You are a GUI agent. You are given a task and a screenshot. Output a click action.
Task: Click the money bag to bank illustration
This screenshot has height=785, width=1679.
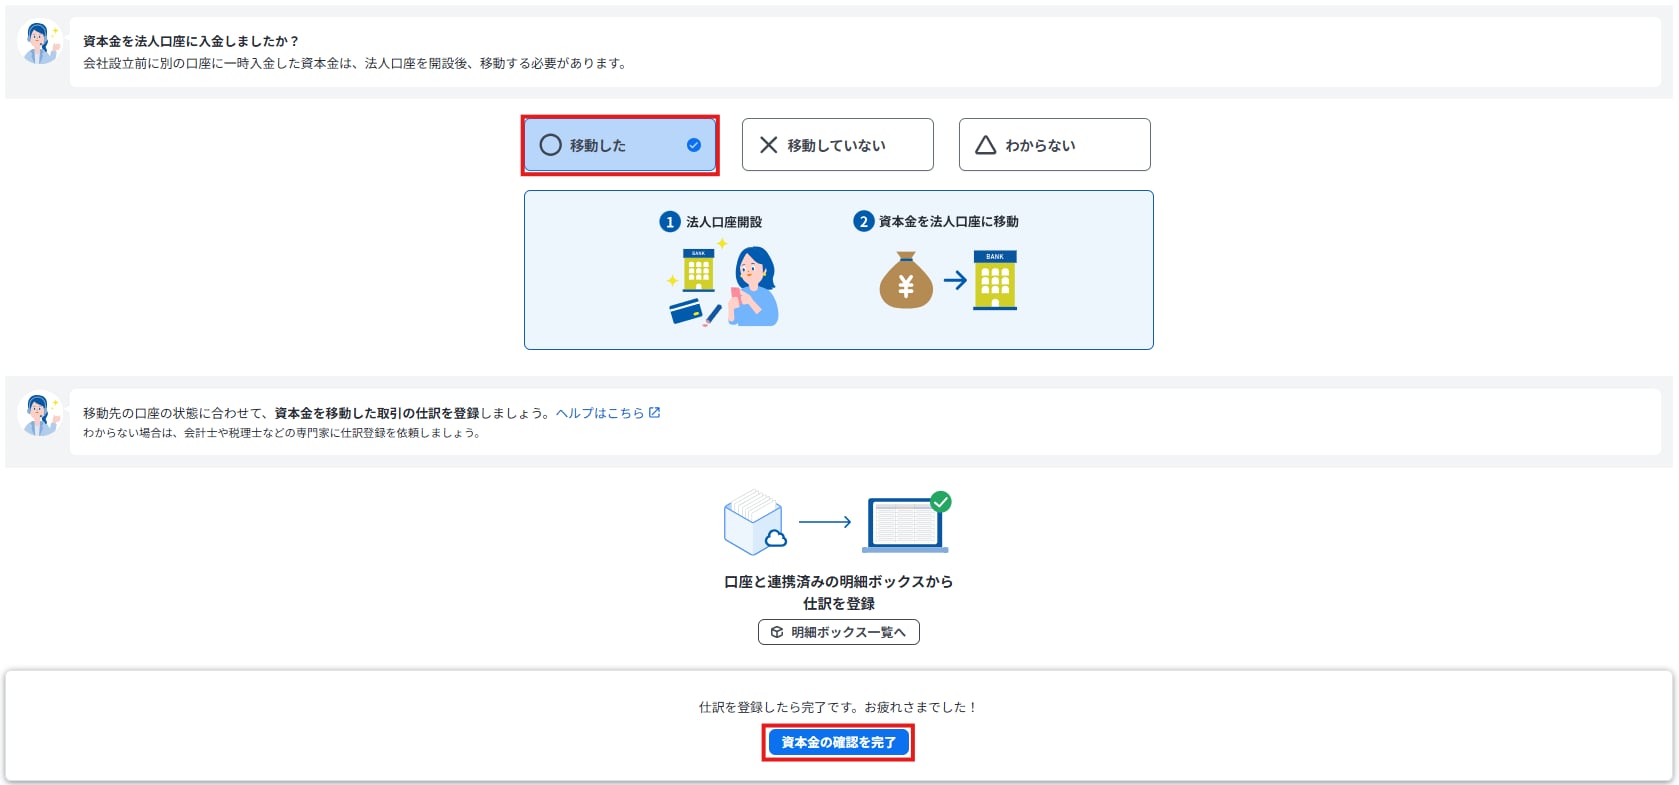[x=948, y=280]
